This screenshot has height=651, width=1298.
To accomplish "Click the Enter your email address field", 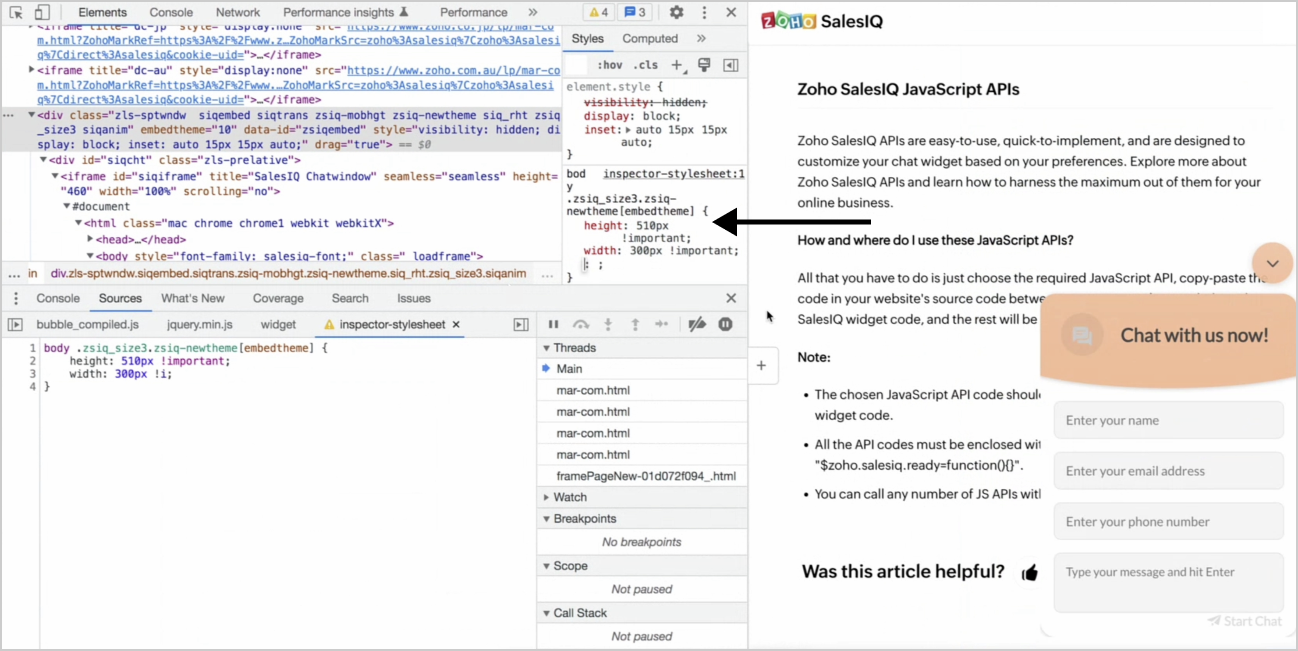I will [1168, 471].
